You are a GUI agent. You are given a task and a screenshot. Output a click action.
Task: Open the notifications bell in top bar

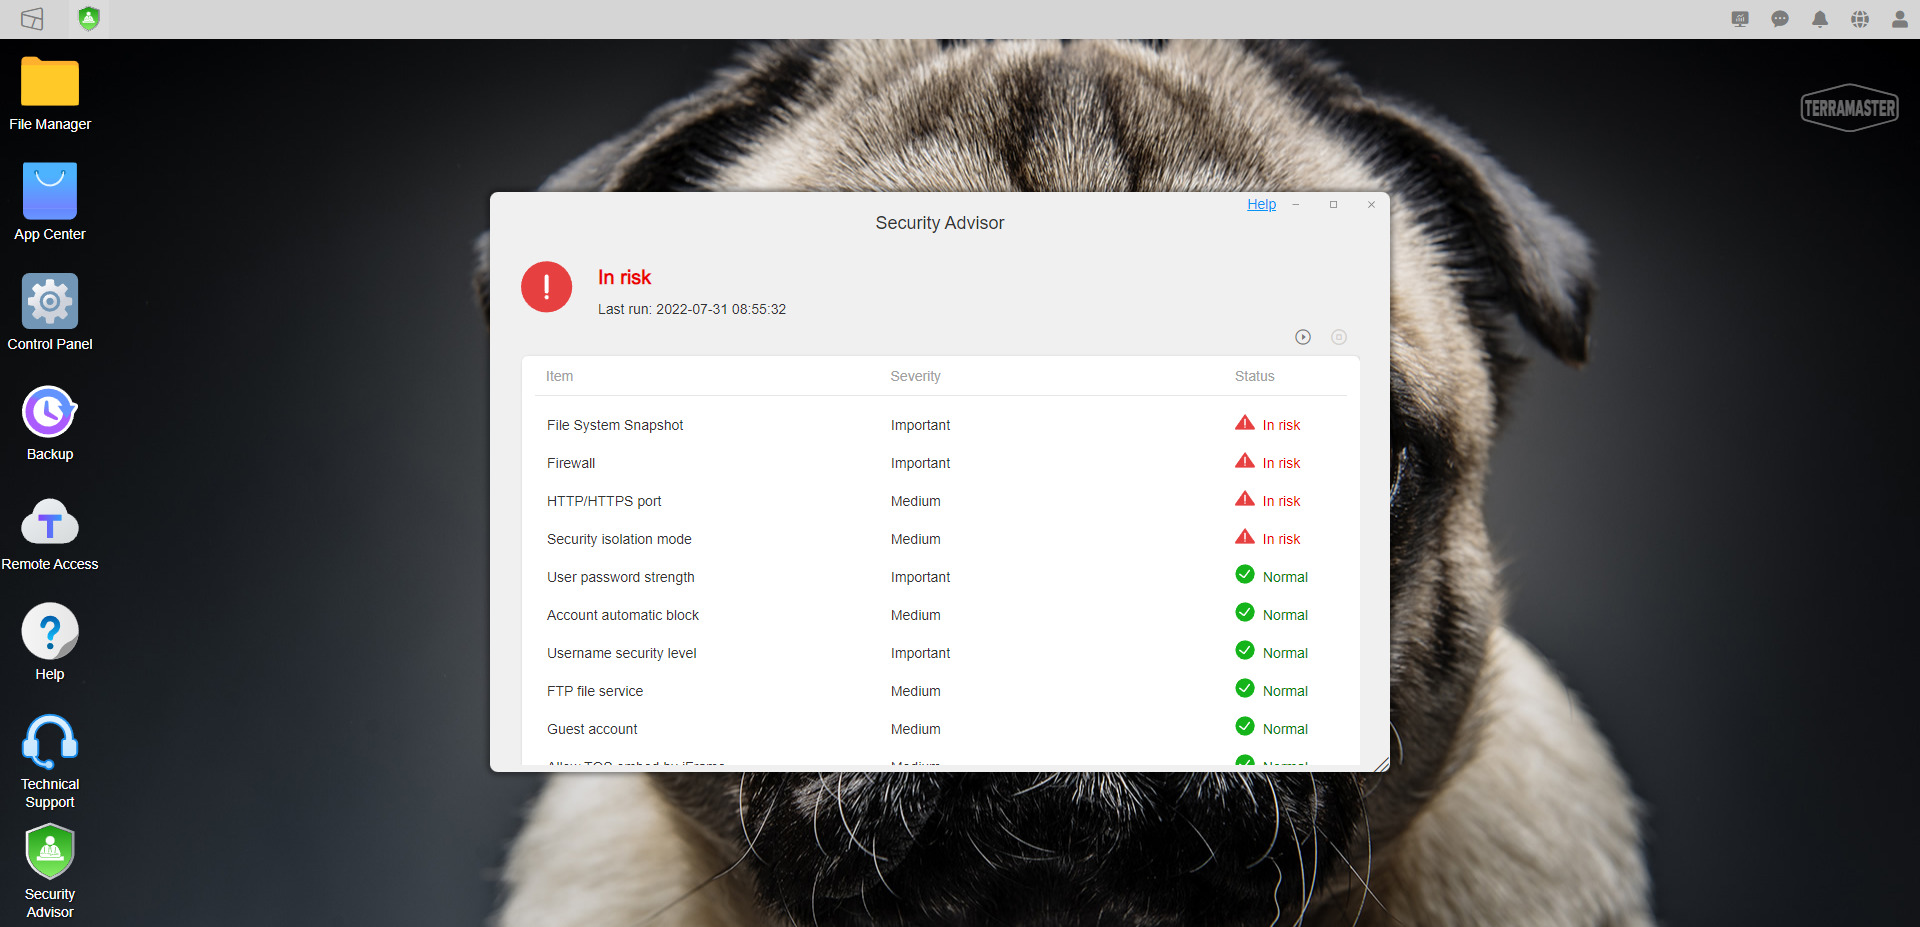tap(1819, 19)
